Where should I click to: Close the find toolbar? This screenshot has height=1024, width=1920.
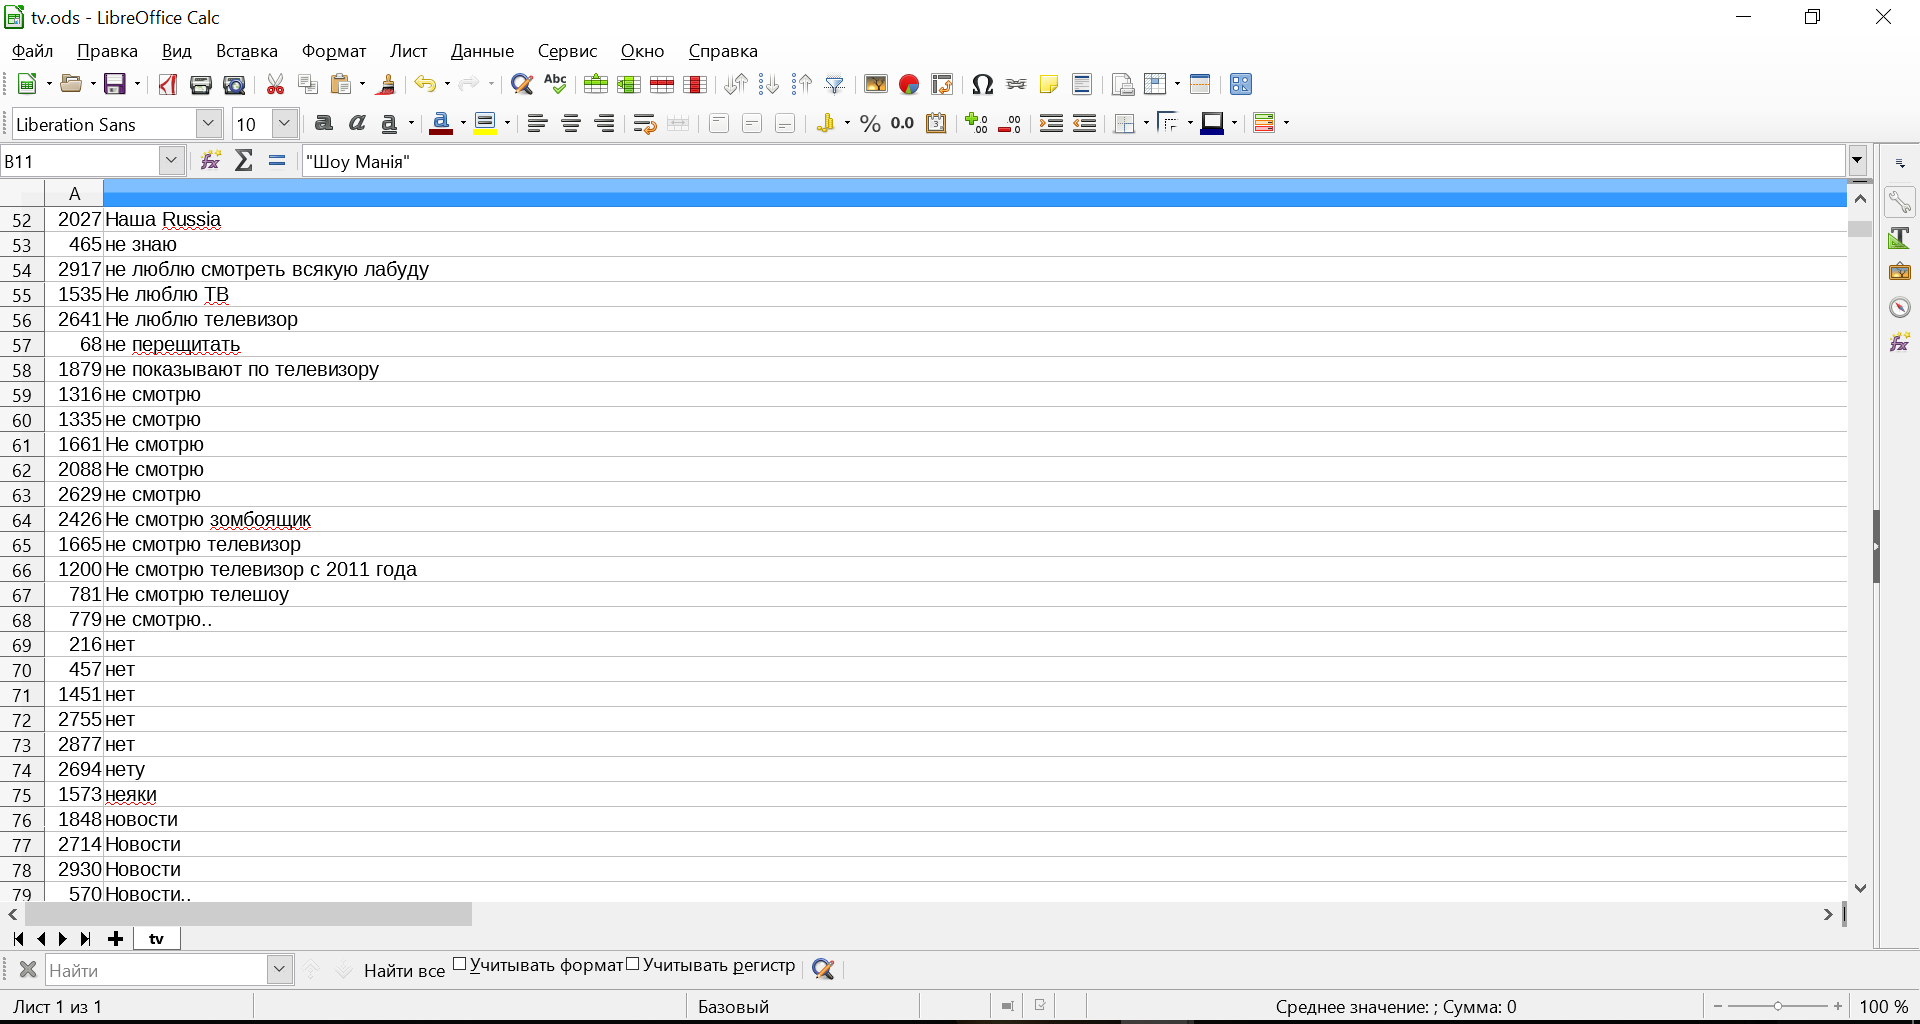coord(28,969)
